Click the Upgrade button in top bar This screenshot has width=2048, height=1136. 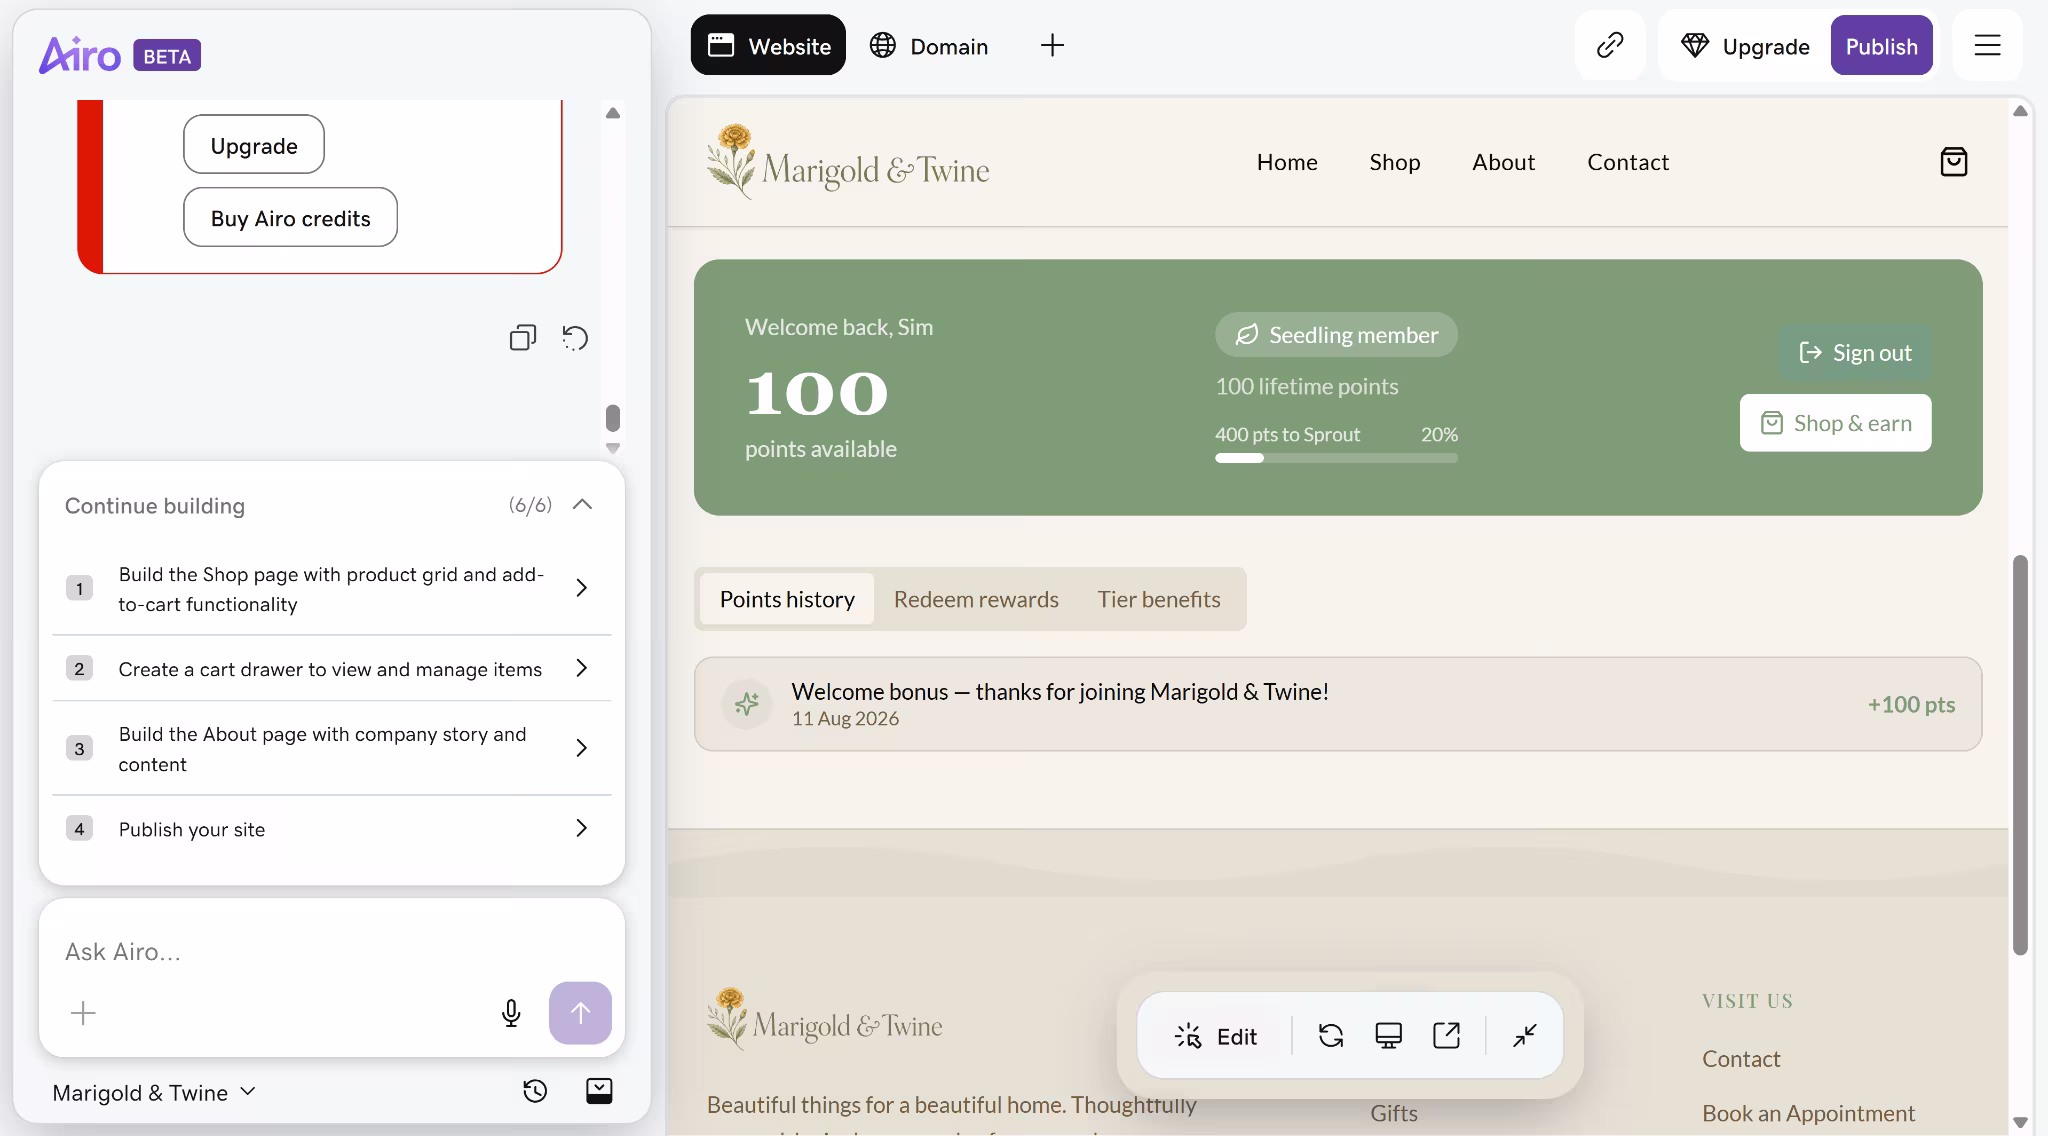point(1746,45)
